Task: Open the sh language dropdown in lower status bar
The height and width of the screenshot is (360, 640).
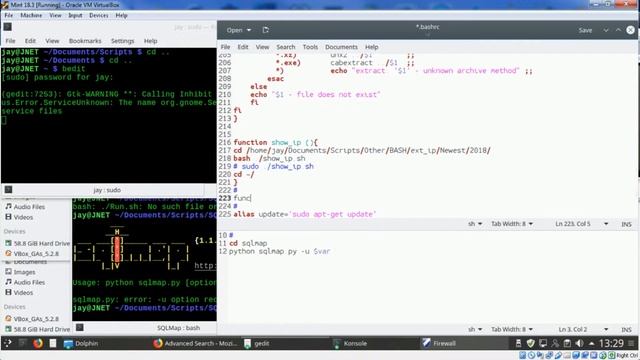Action: [x=475, y=329]
